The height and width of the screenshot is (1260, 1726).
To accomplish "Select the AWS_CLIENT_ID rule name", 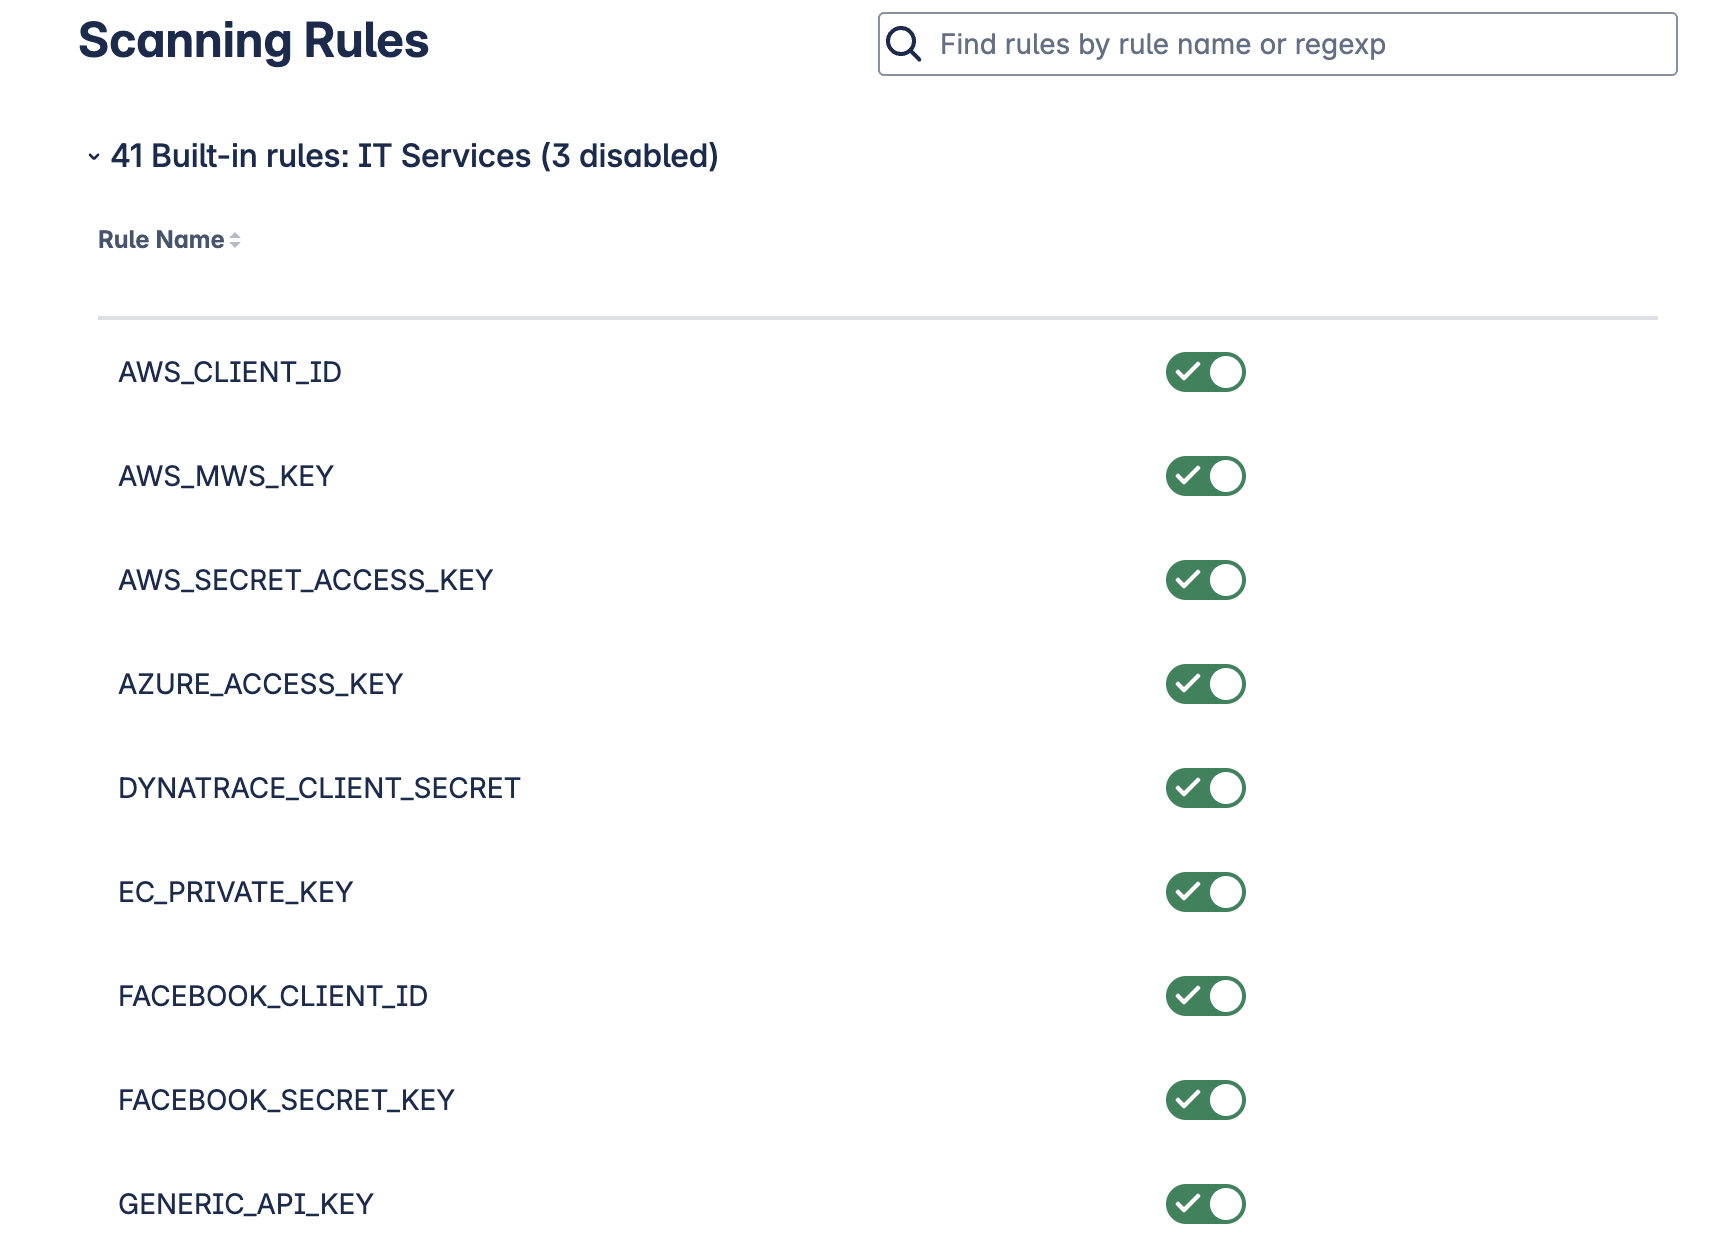I will click(x=230, y=372).
